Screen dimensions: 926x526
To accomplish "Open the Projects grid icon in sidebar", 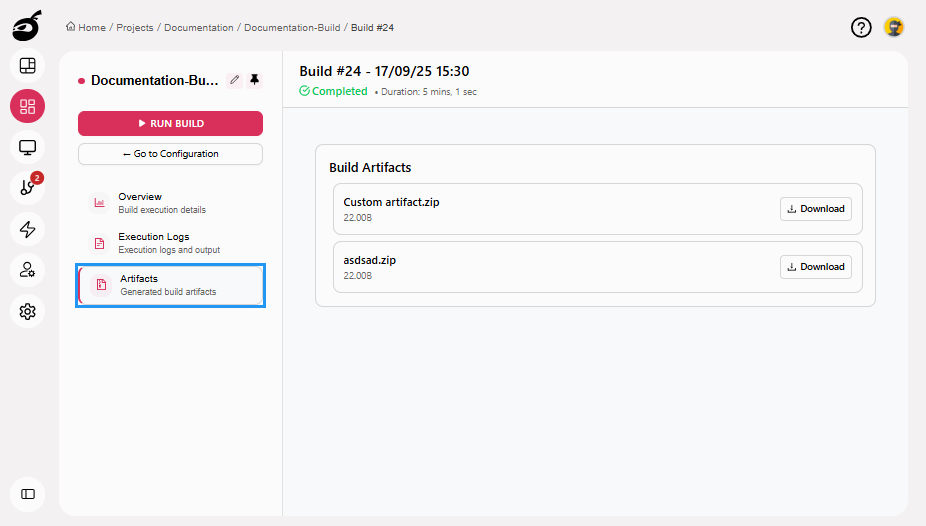I will [x=27, y=106].
